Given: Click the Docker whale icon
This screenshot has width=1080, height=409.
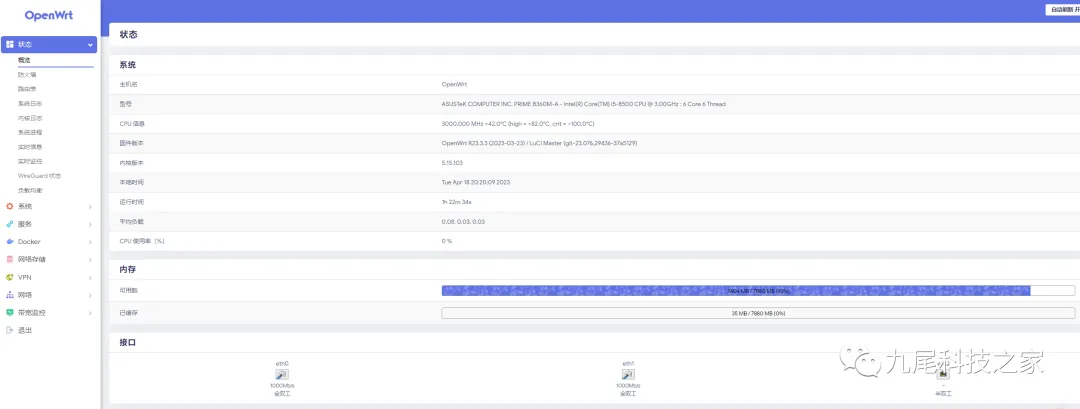Looking at the screenshot, I should pyautogui.click(x=10, y=242).
